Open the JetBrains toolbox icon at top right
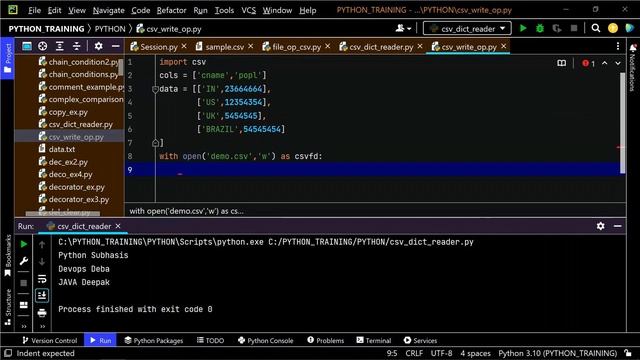The height and width of the screenshot is (360, 640). click(x=629, y=28)
